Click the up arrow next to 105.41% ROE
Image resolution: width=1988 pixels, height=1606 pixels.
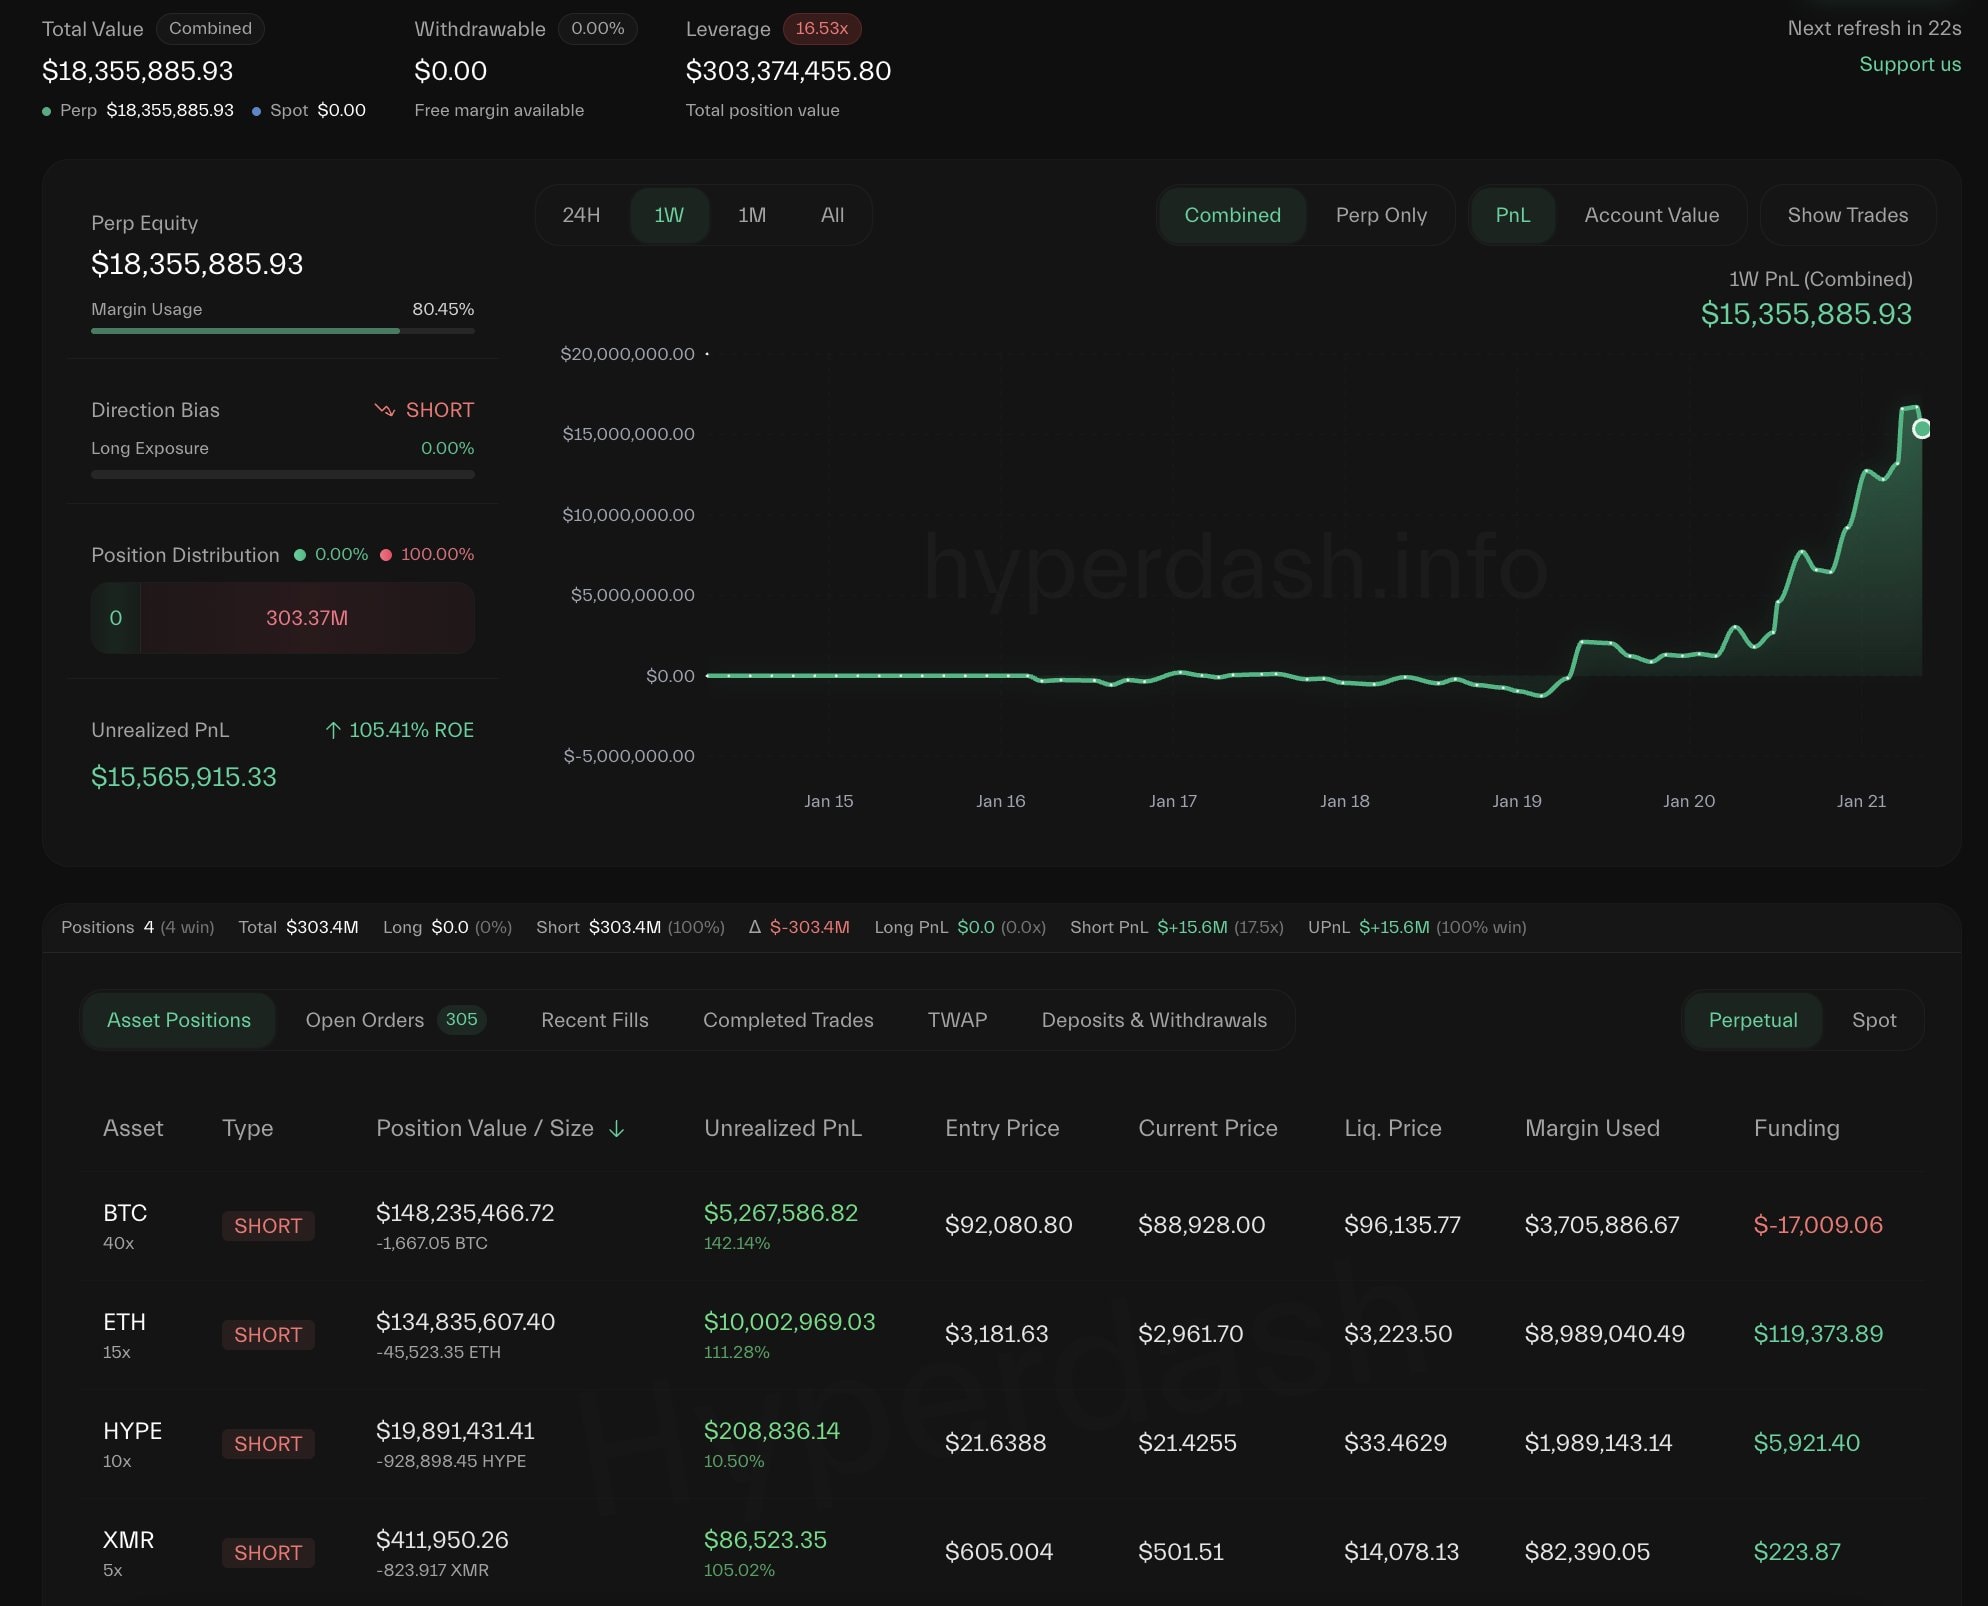click(333, 731)
